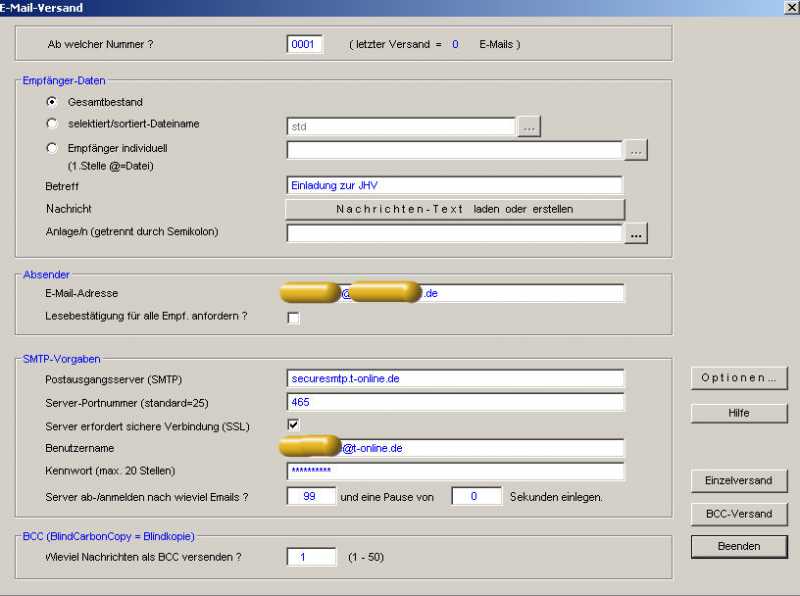Start Einzelversand sending
This screenshot has height=596, width=800.
pos(739,480)
